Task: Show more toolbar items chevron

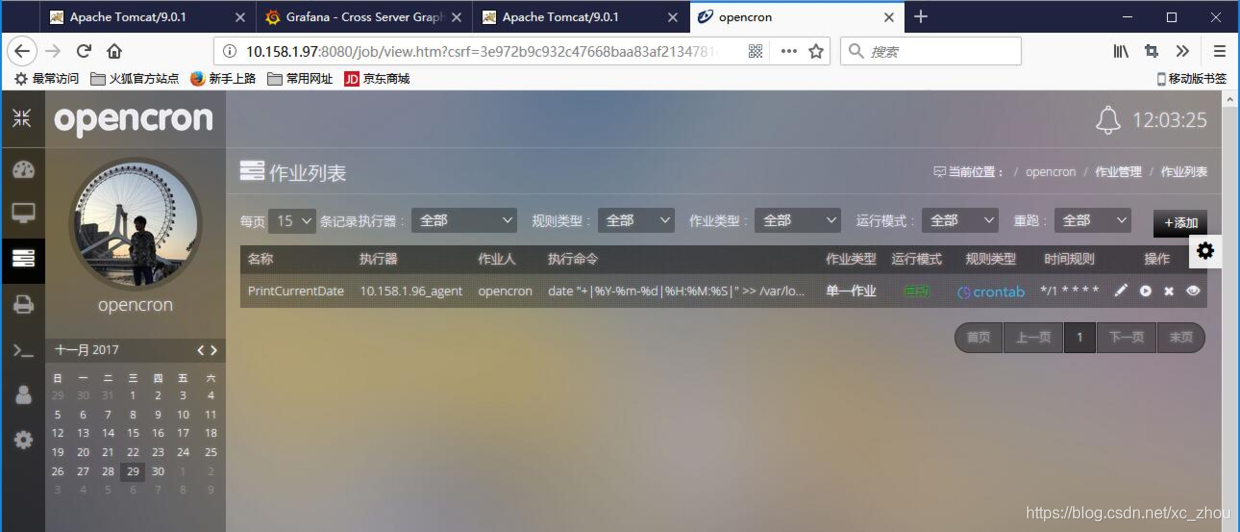Action: (1183, 51)
